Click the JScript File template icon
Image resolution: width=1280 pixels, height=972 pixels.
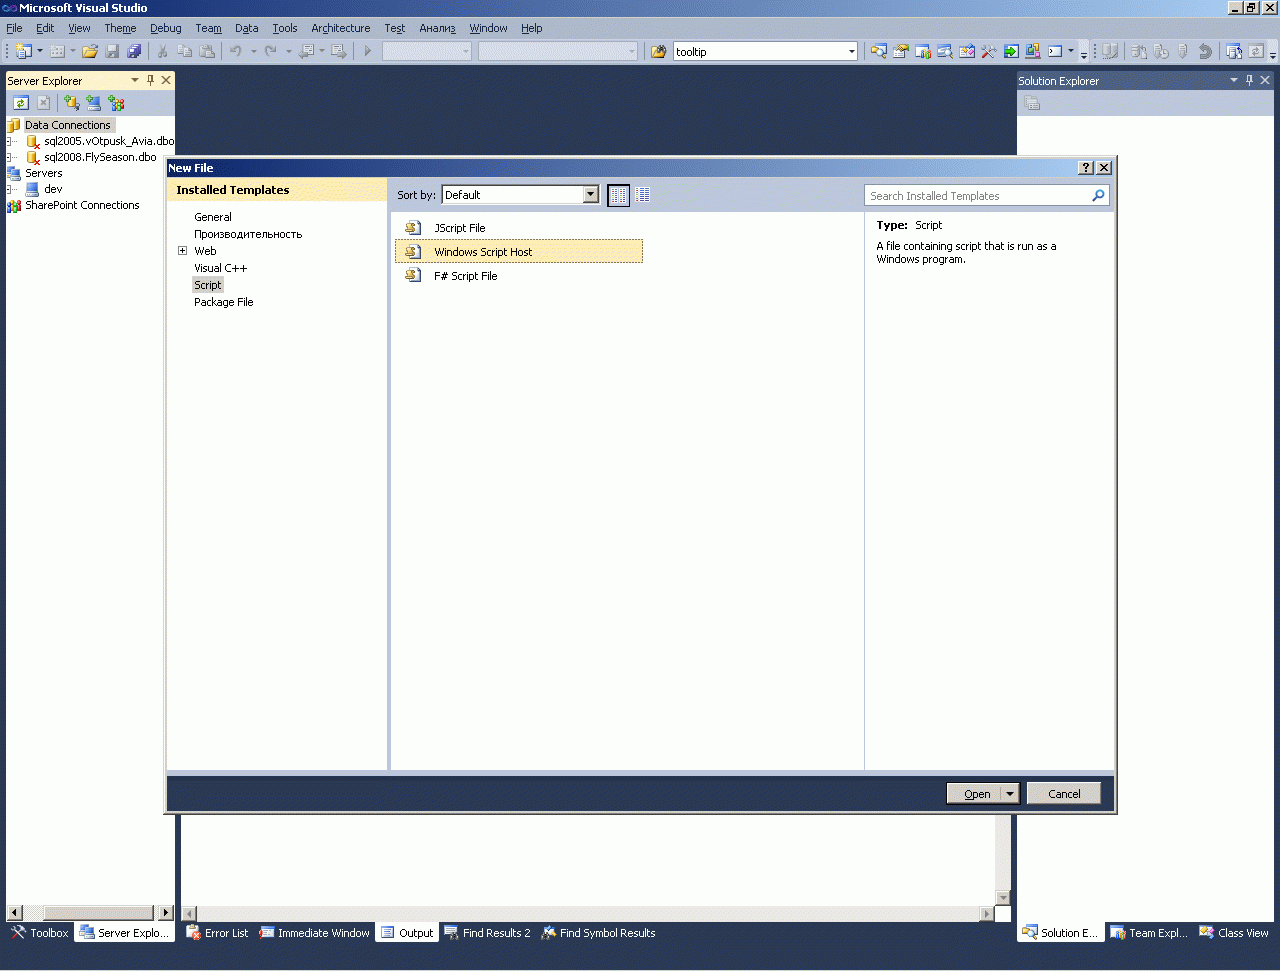pyautogui.click(x=413, y=228)
